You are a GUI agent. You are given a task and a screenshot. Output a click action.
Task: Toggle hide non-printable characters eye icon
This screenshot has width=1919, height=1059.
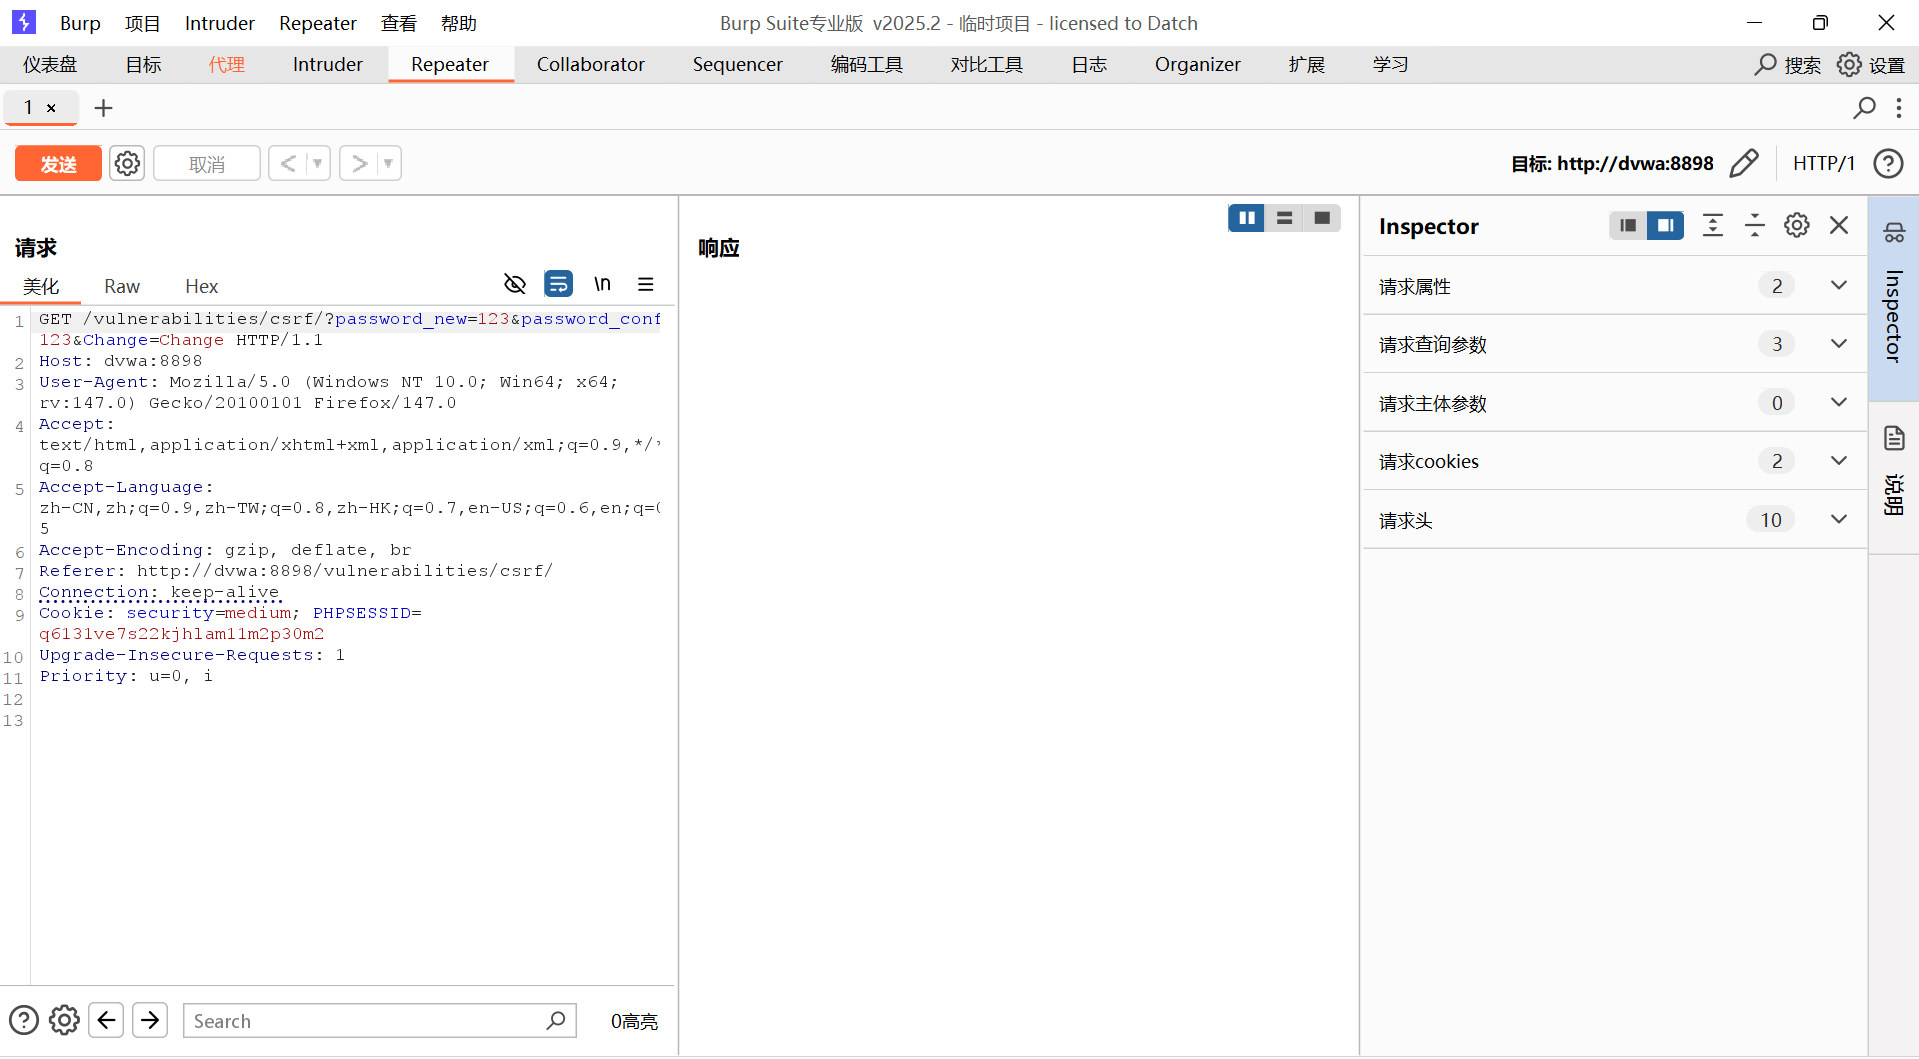pyautogui.click(x=515, y=284)
